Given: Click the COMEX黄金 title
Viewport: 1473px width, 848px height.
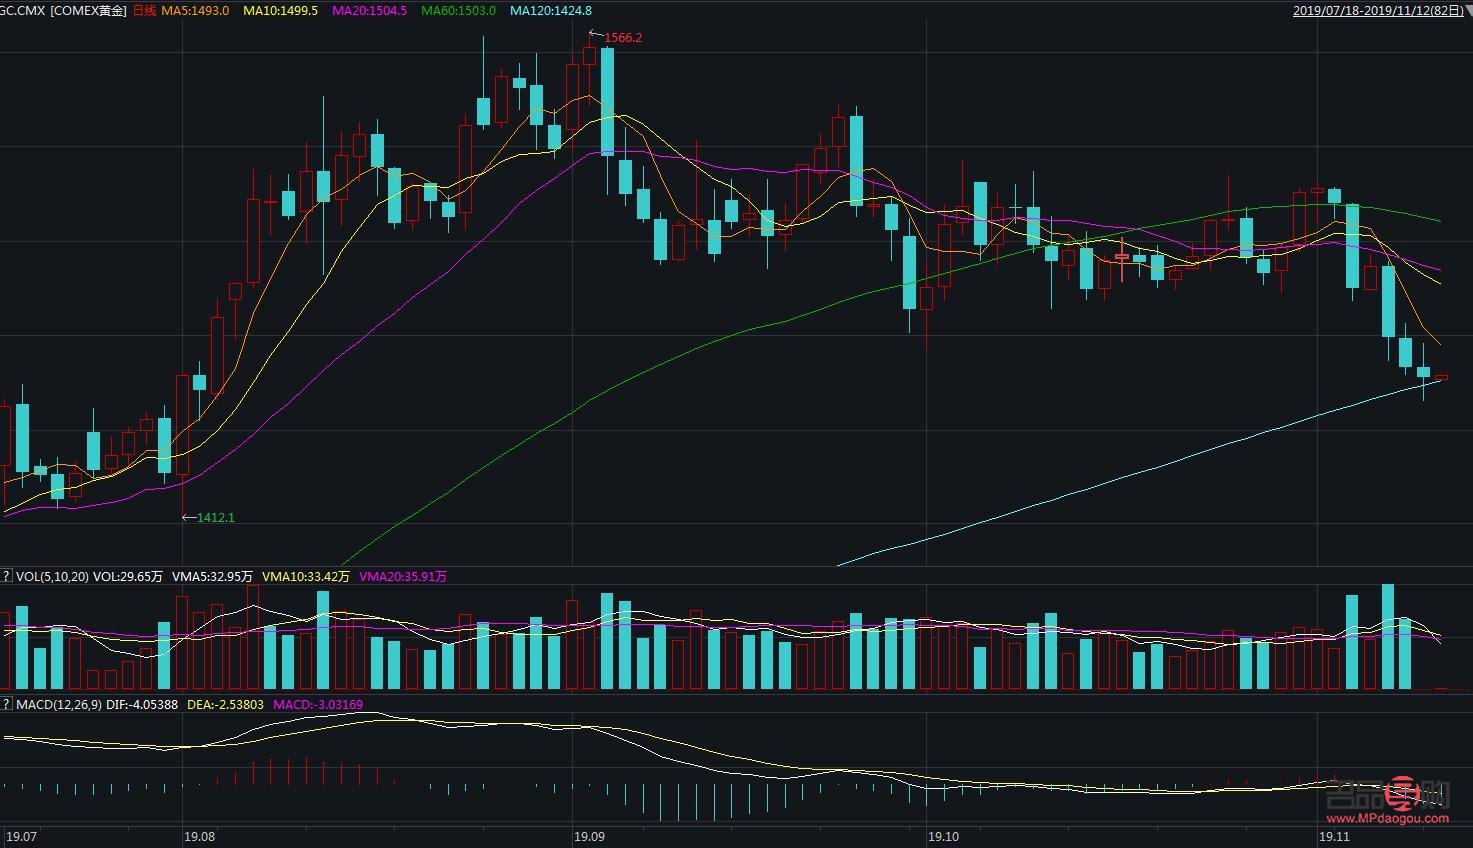Looking at the screenshot, I should (87, 11).
